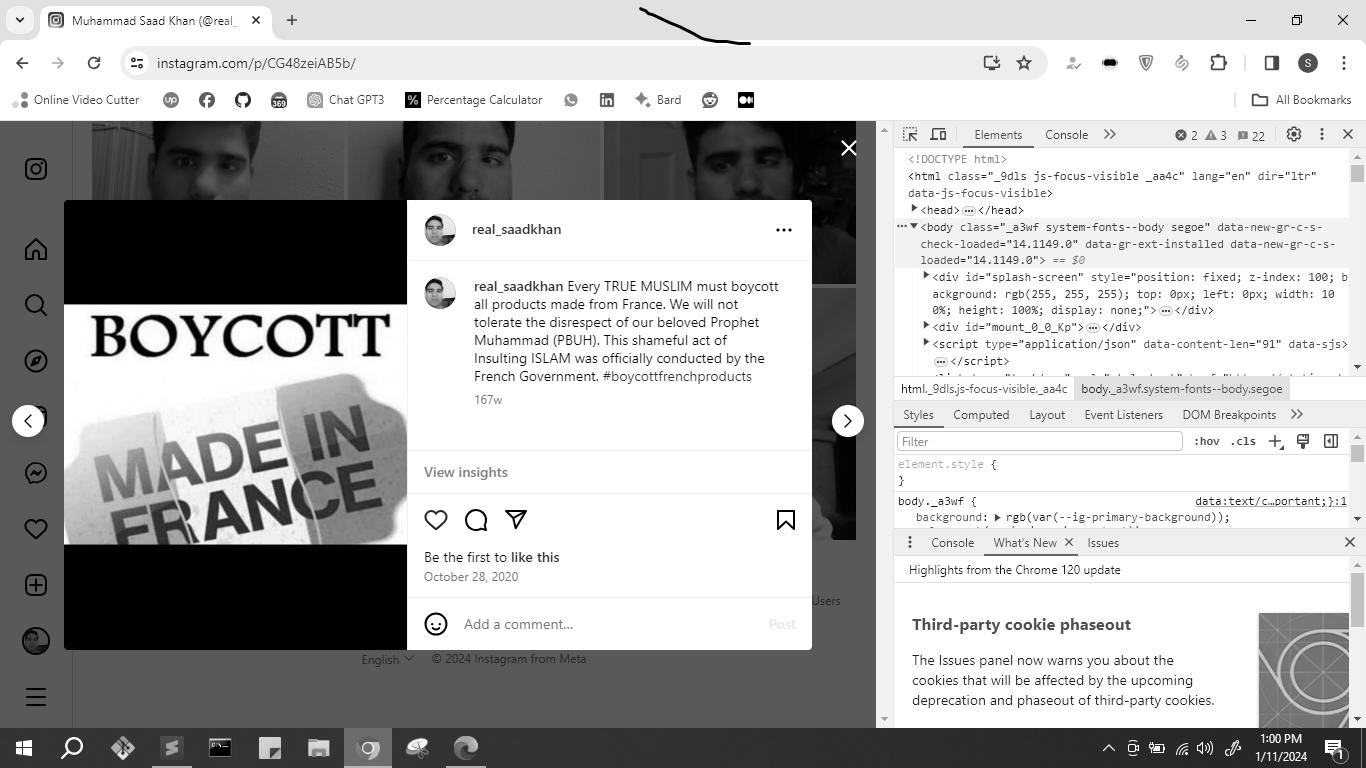
Task: Open notifications heart in sidebar
Action: pos(36,529)
